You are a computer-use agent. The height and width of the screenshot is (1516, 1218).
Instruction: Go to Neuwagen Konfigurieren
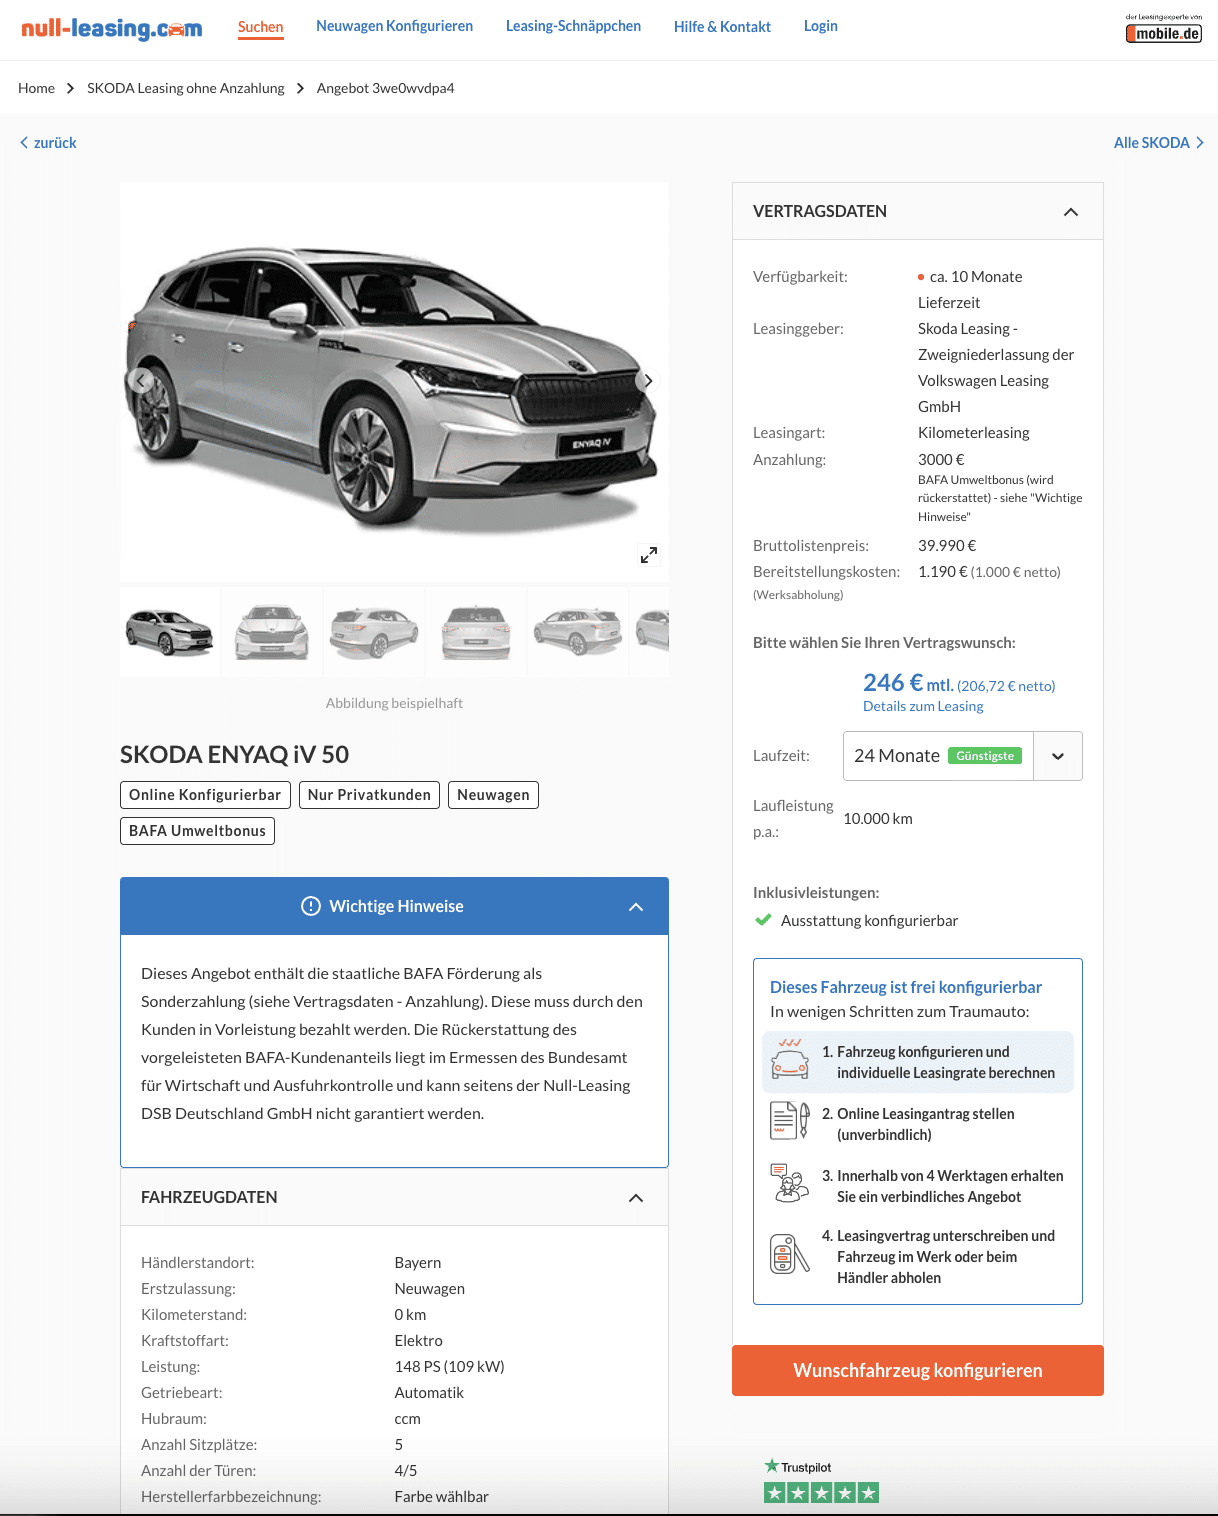pyautogui.click(x=395, y=26)
